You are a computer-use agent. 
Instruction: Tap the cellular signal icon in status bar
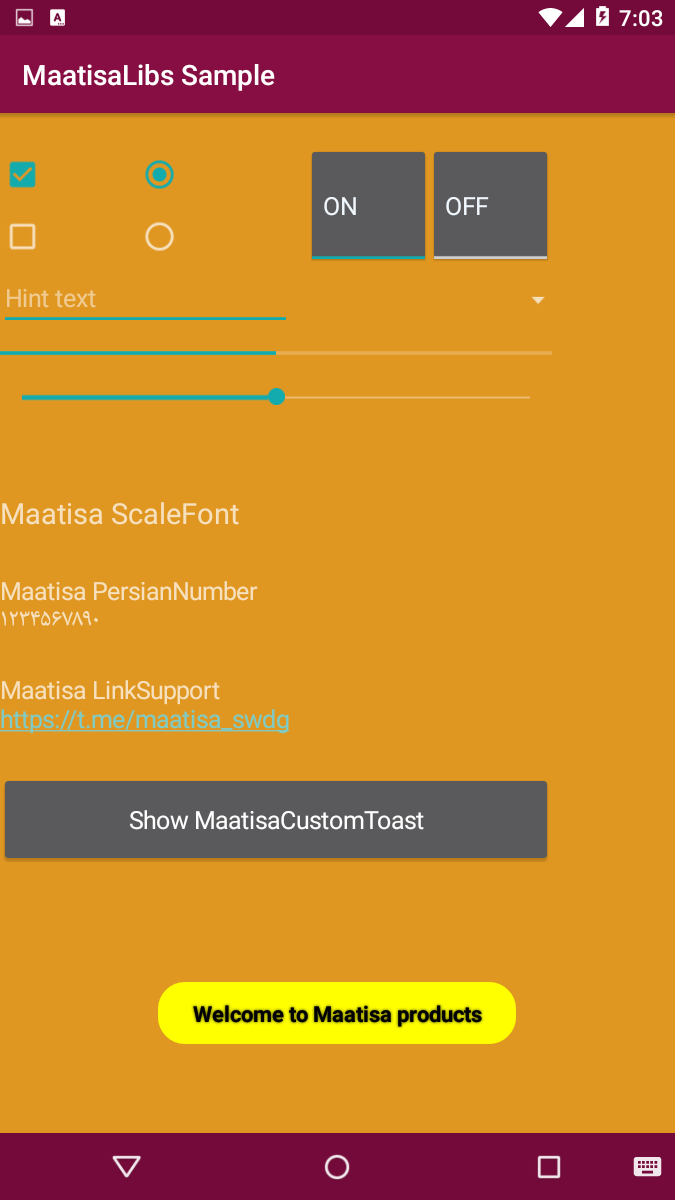click(578, 16)
